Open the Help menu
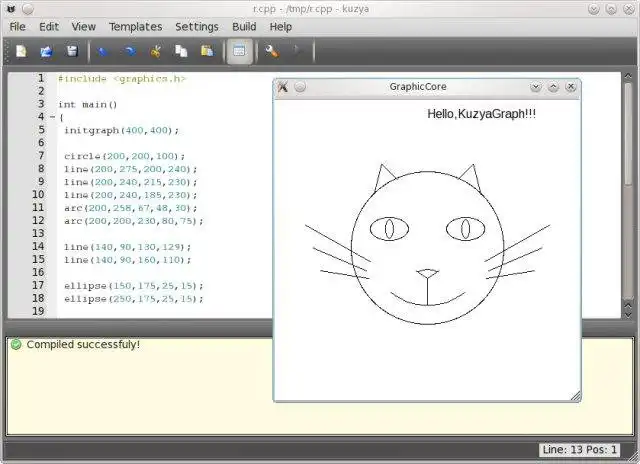 pos(281,27)
